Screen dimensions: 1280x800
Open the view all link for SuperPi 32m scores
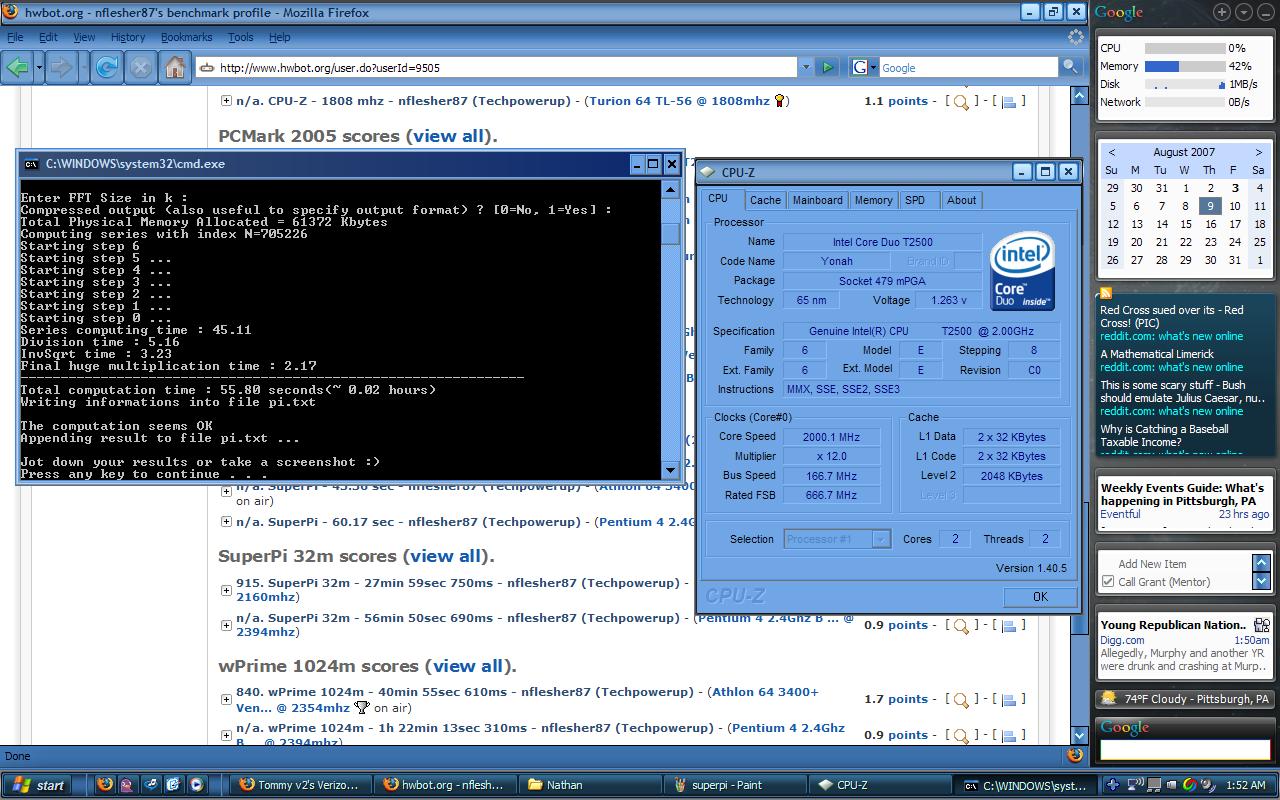coord(446,556)
